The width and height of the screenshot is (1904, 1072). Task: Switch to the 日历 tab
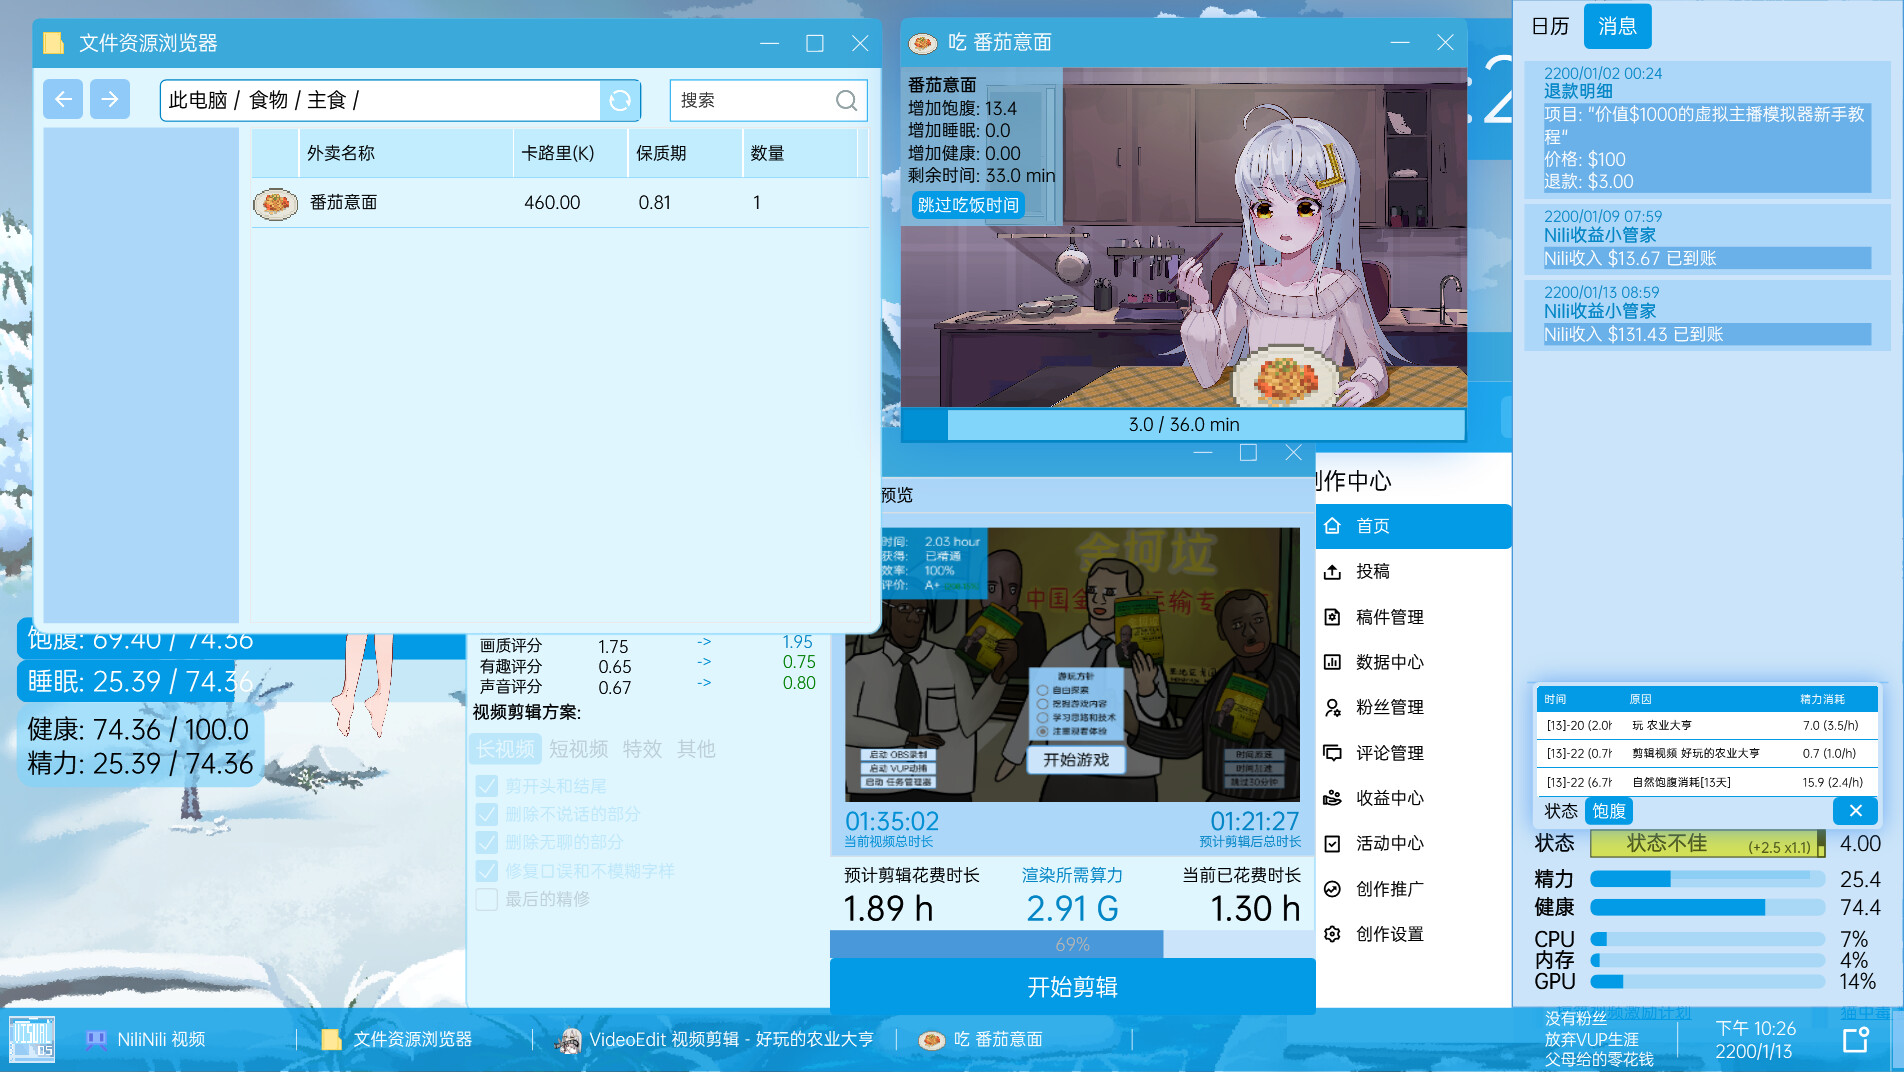click(1549, 26)
